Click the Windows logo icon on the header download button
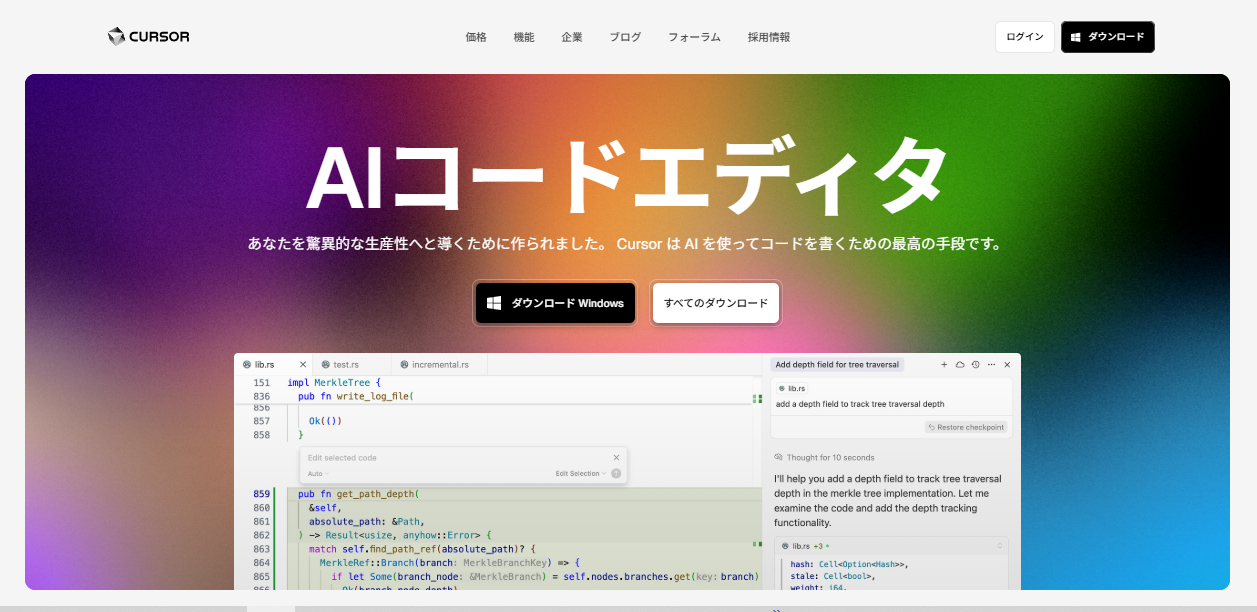1257x612 pixels. tap(1075, 37)
